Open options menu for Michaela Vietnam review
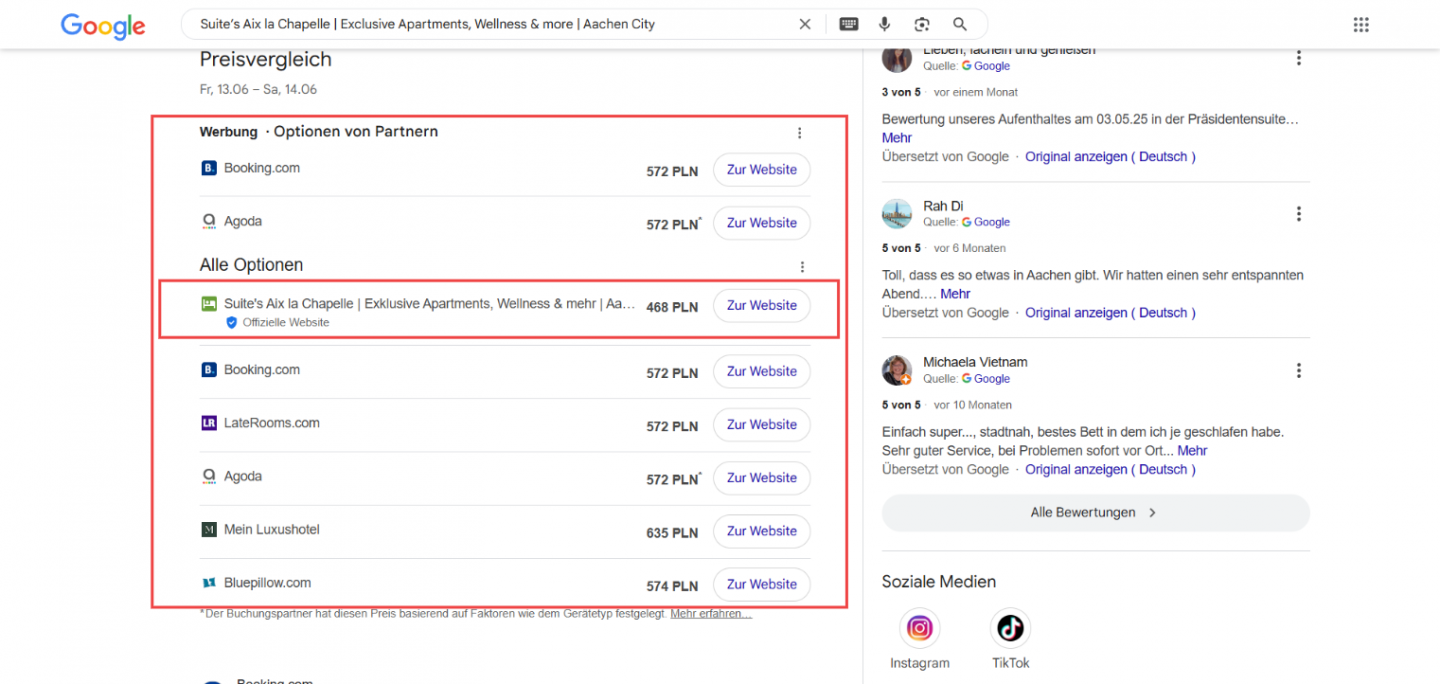Image resolution: width=1440 pixels, height=684 pixels. 1298,371
